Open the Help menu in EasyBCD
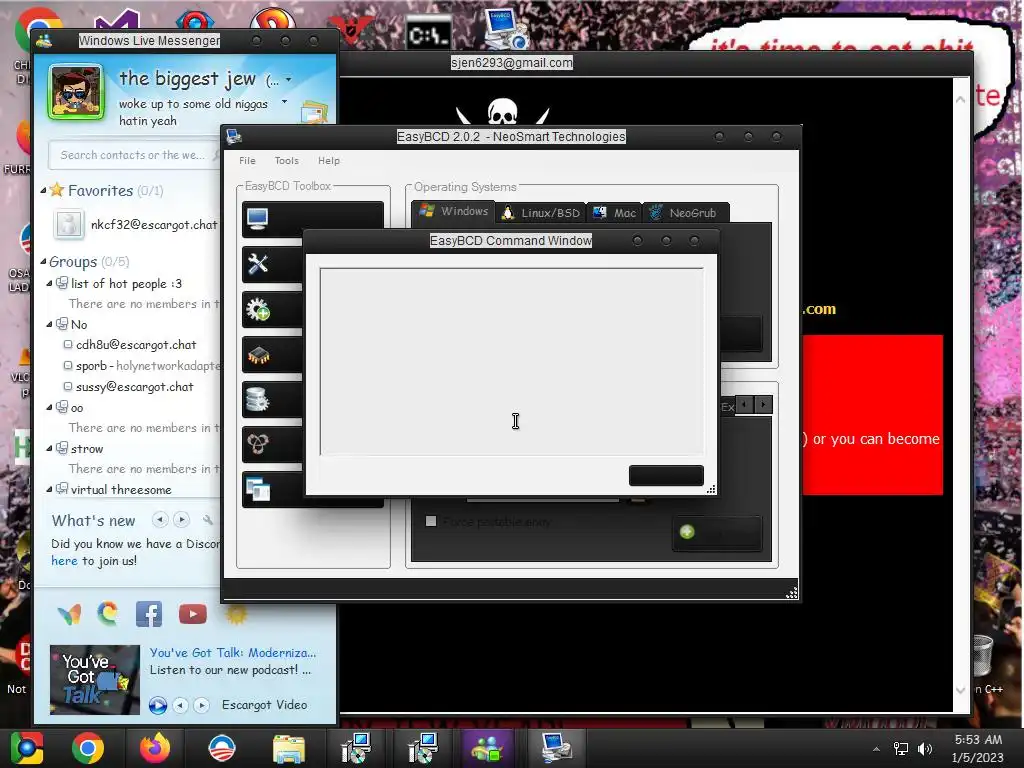Screen dimensions: 1024x768 pyautogui.click(x=328, y=161)
